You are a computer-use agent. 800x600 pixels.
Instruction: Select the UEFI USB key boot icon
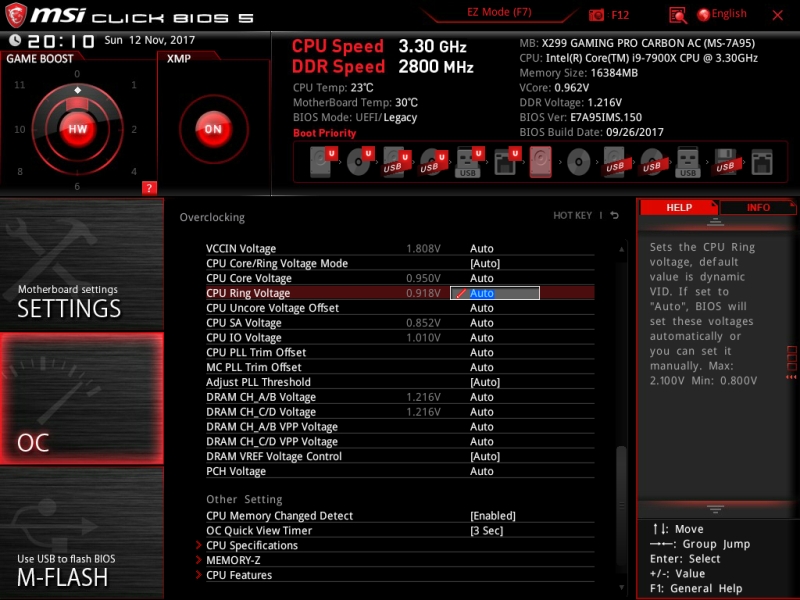click(469, 162)
